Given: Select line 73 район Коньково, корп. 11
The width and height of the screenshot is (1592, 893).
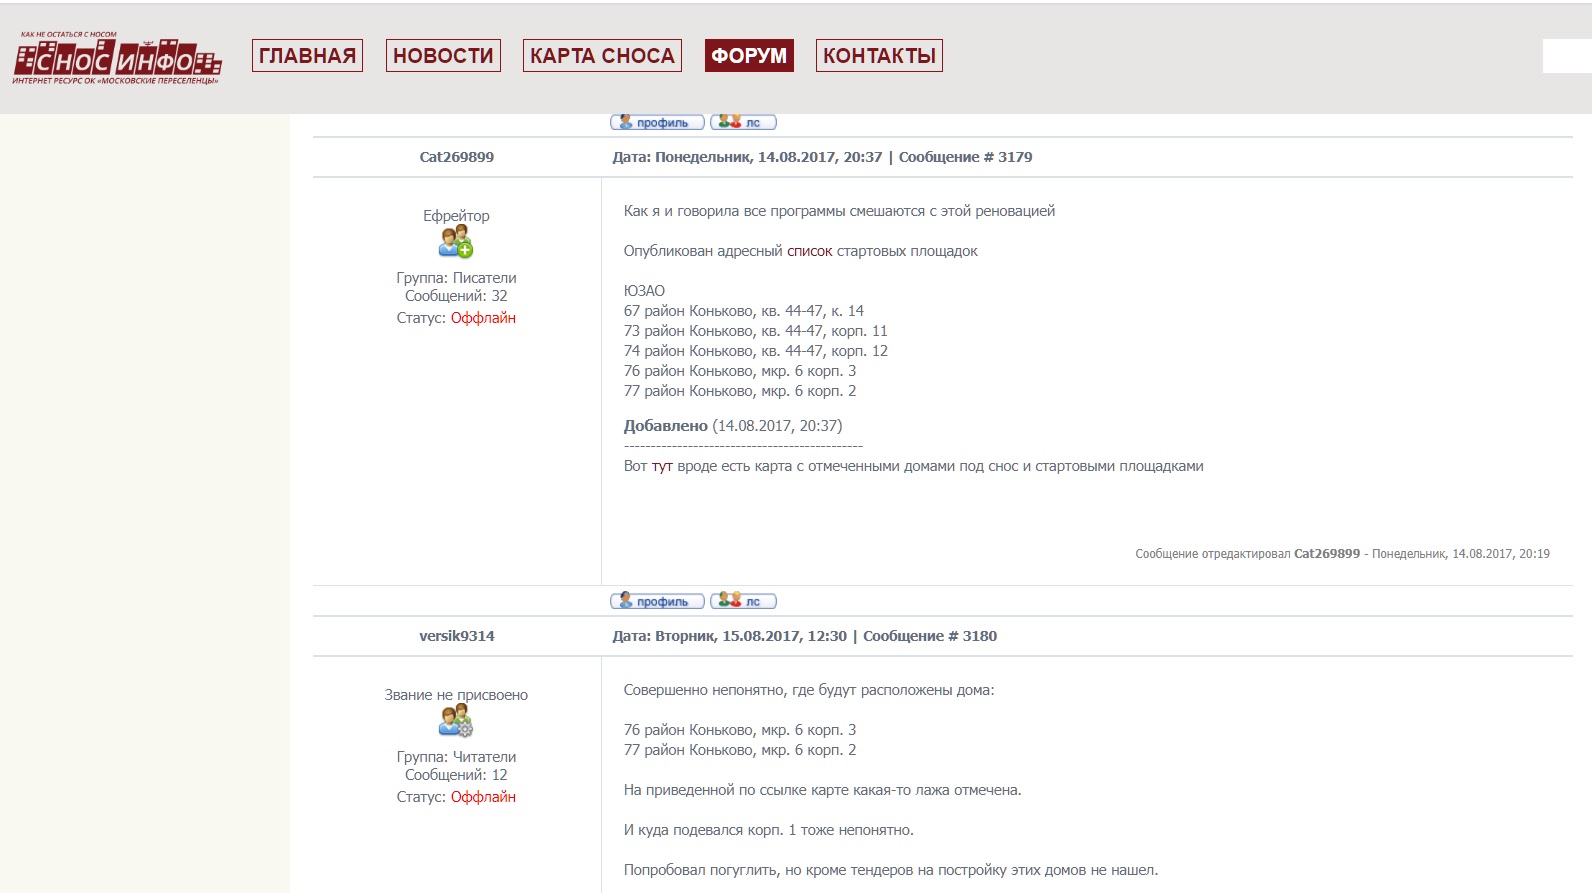Looking at the screenshot, I should click(x=756, y=331).
